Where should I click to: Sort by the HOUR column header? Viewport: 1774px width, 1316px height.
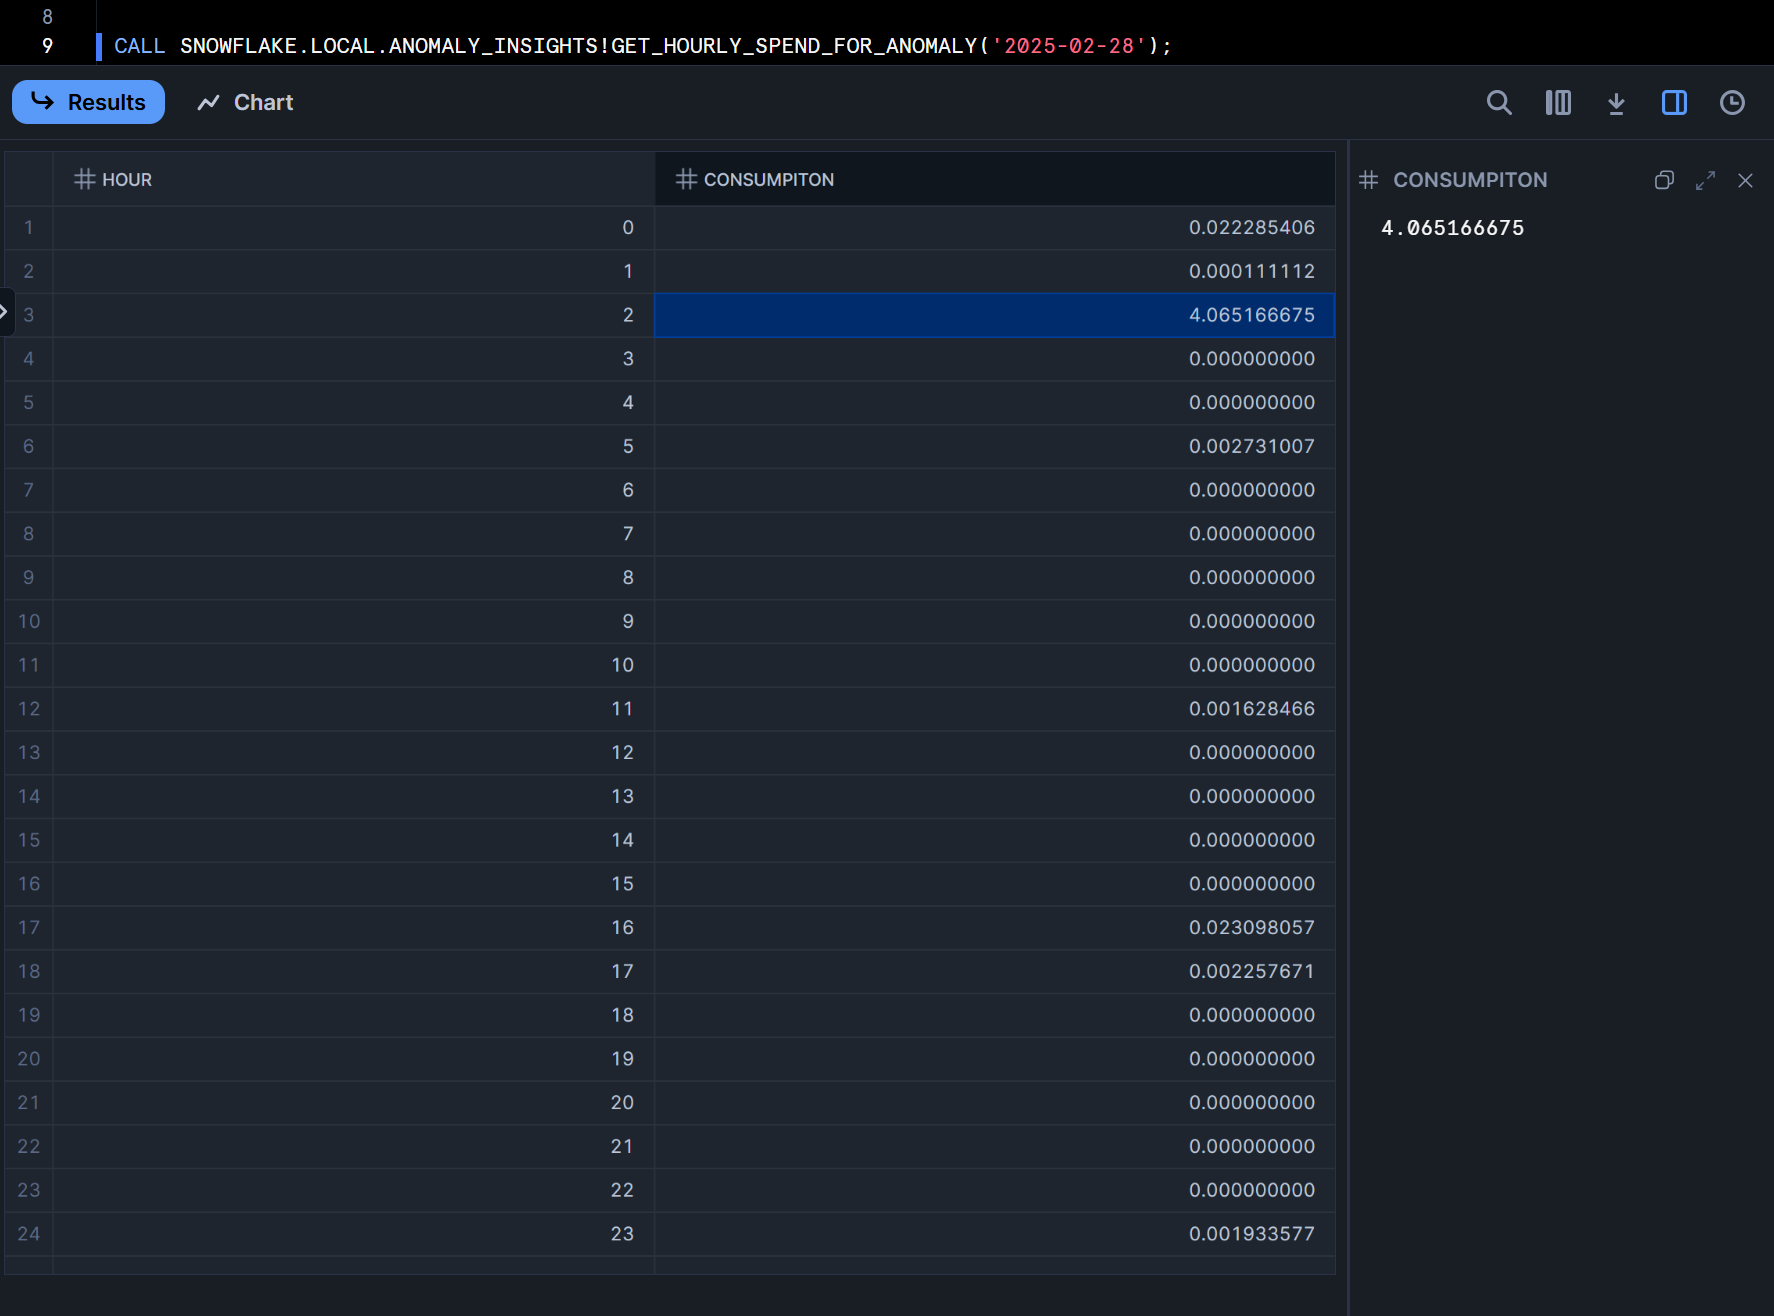353,179
